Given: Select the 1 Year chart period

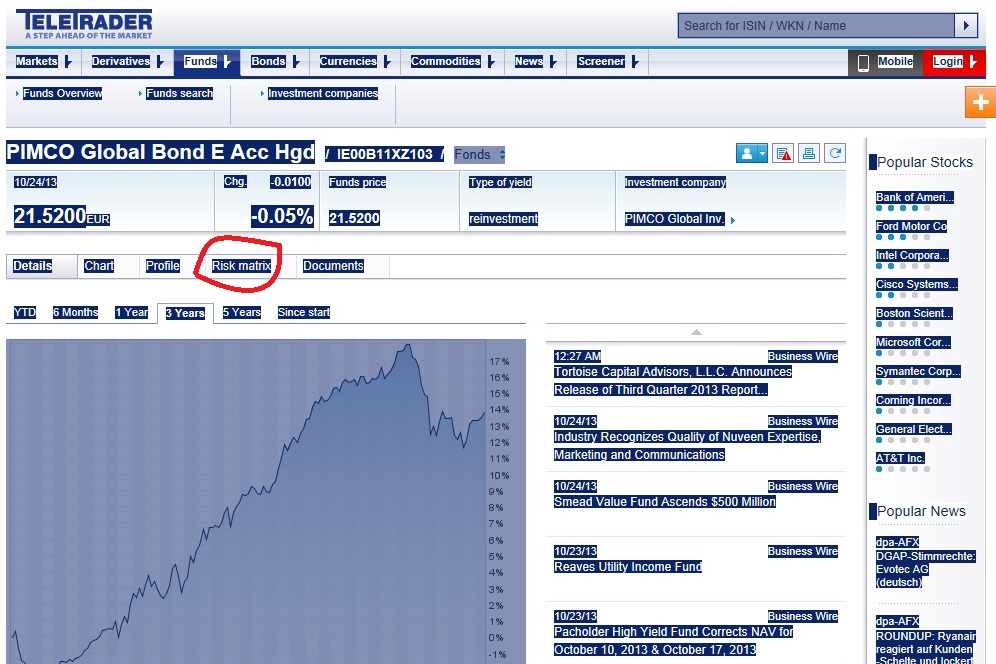Looking at the screenshot, I should [x=131, y=312].
